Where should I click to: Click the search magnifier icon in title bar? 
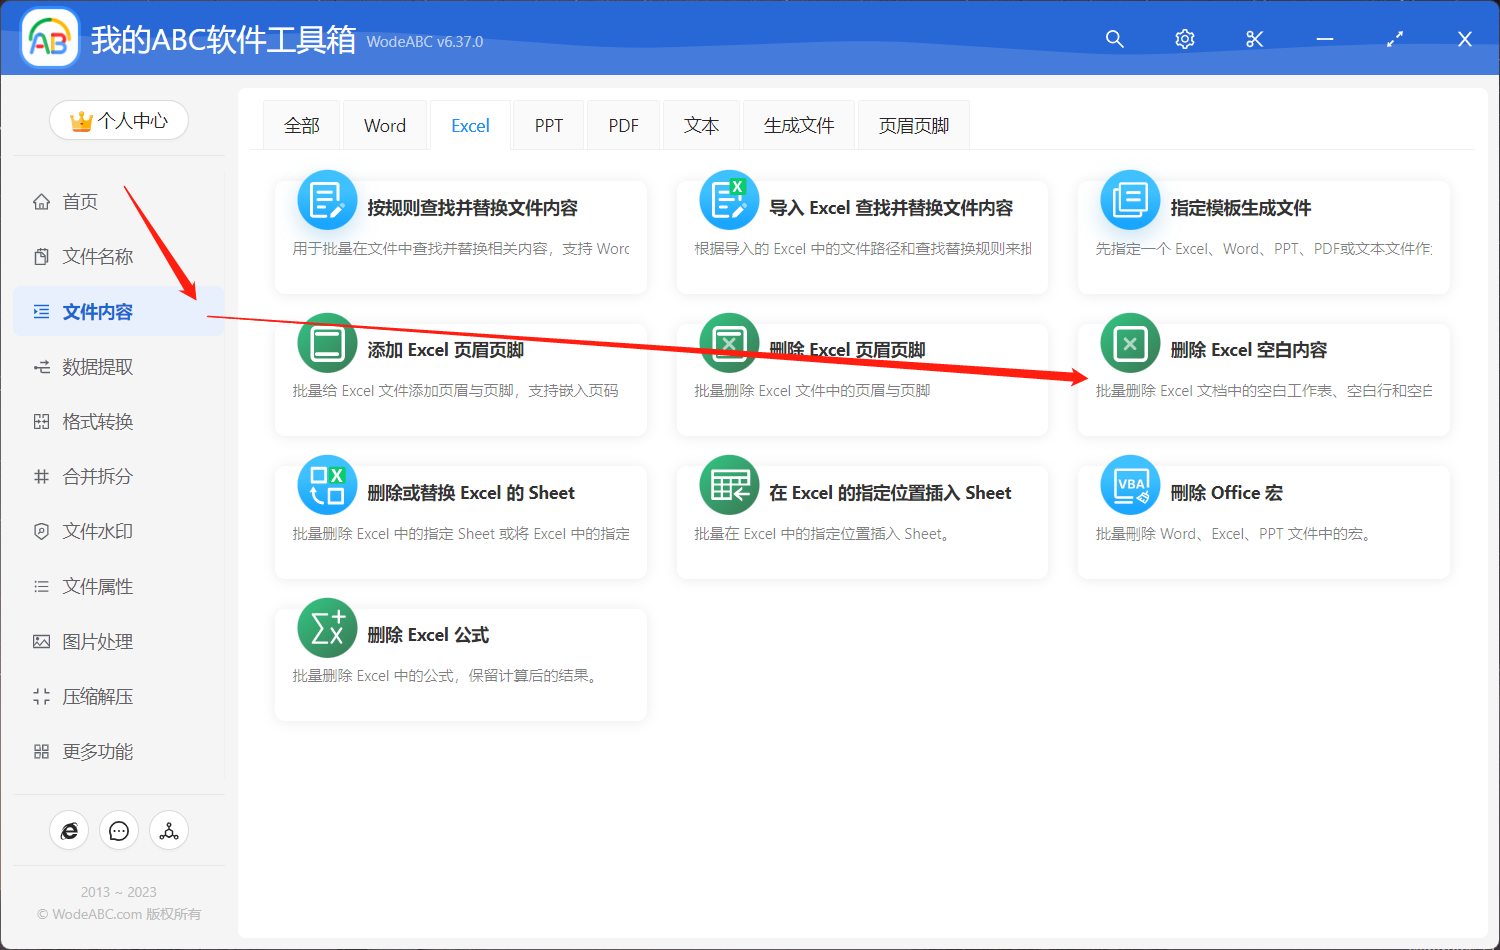1114,39
